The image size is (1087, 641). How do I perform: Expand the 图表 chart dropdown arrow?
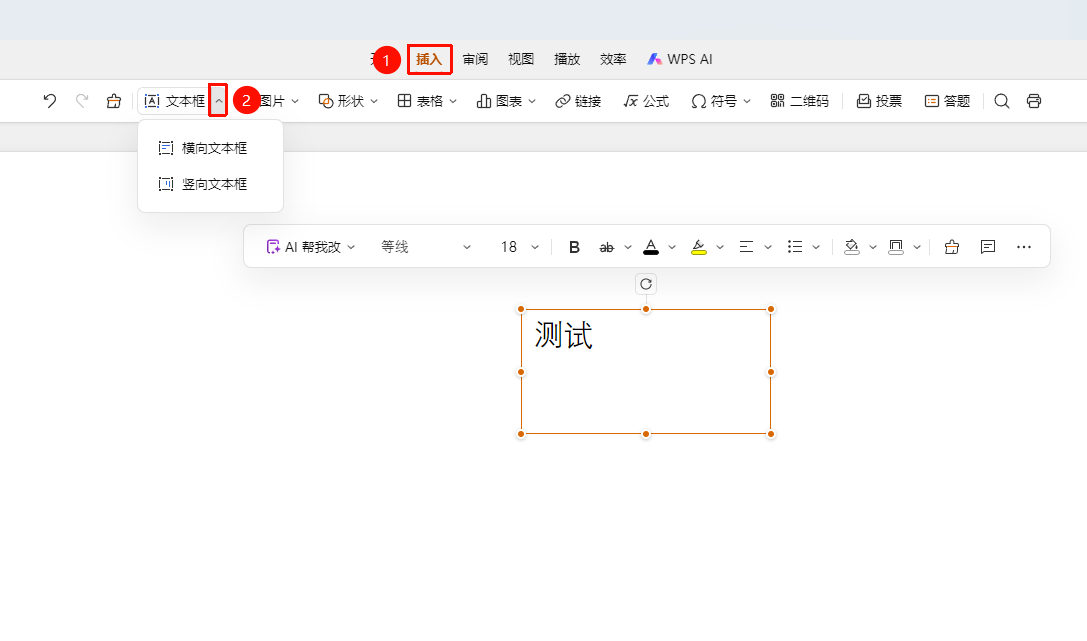tap(532, 101)
